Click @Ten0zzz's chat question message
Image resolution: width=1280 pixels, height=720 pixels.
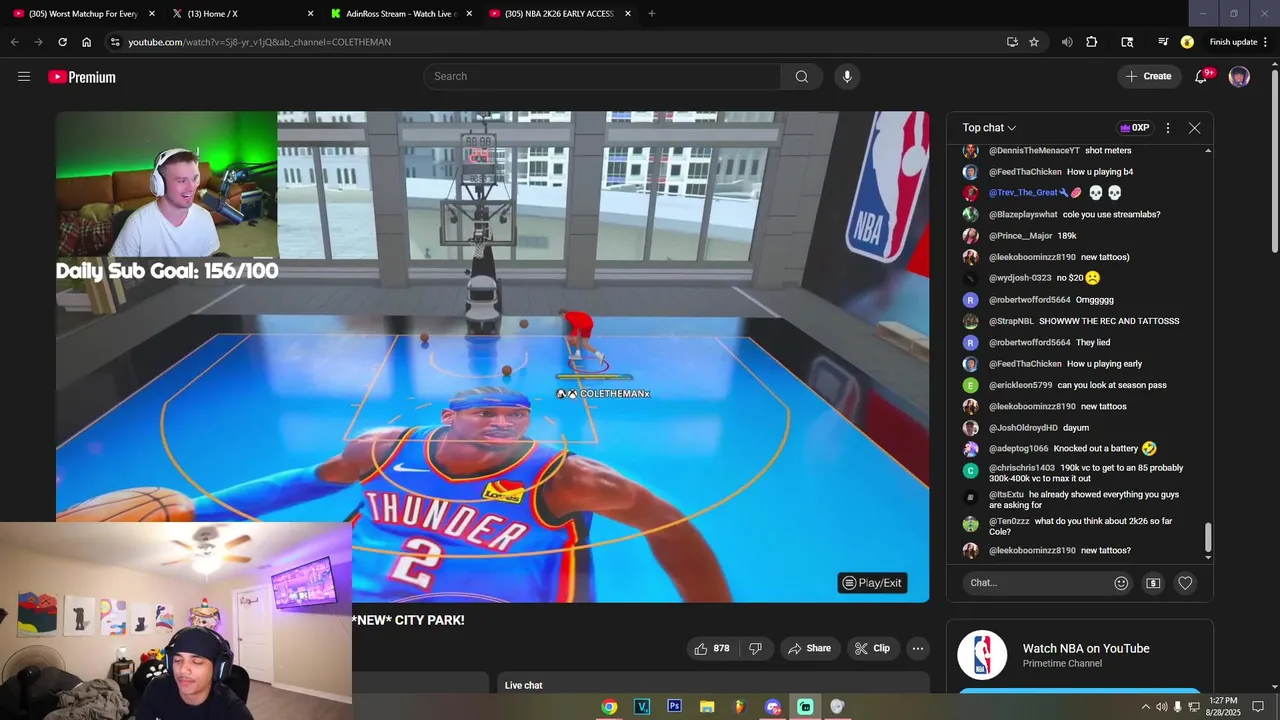pyautogui.click(x=1080, y=526)
